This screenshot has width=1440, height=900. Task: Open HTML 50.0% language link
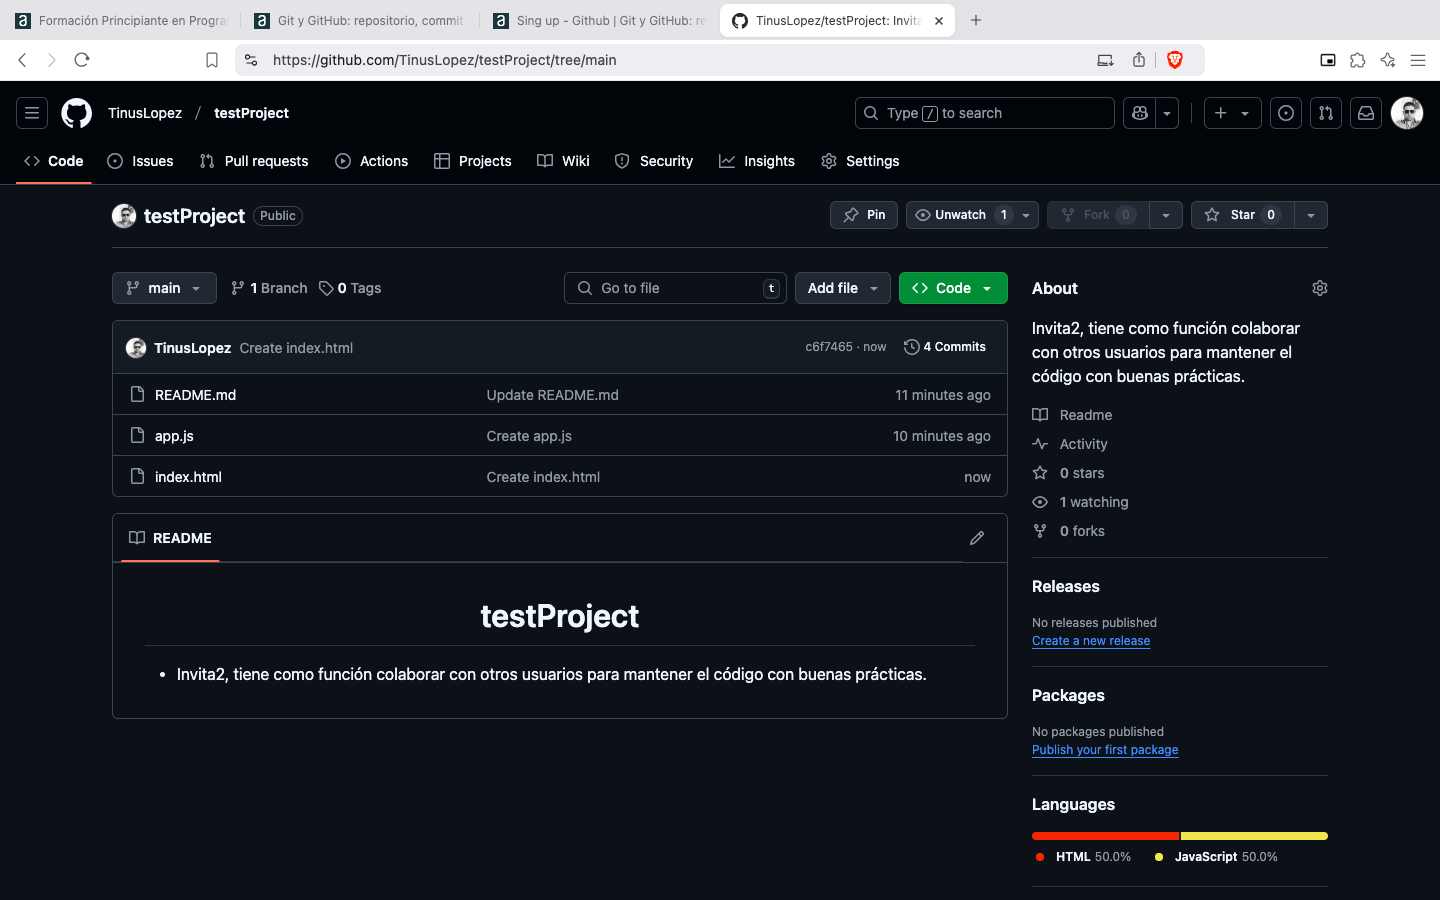pos(1083,857)
